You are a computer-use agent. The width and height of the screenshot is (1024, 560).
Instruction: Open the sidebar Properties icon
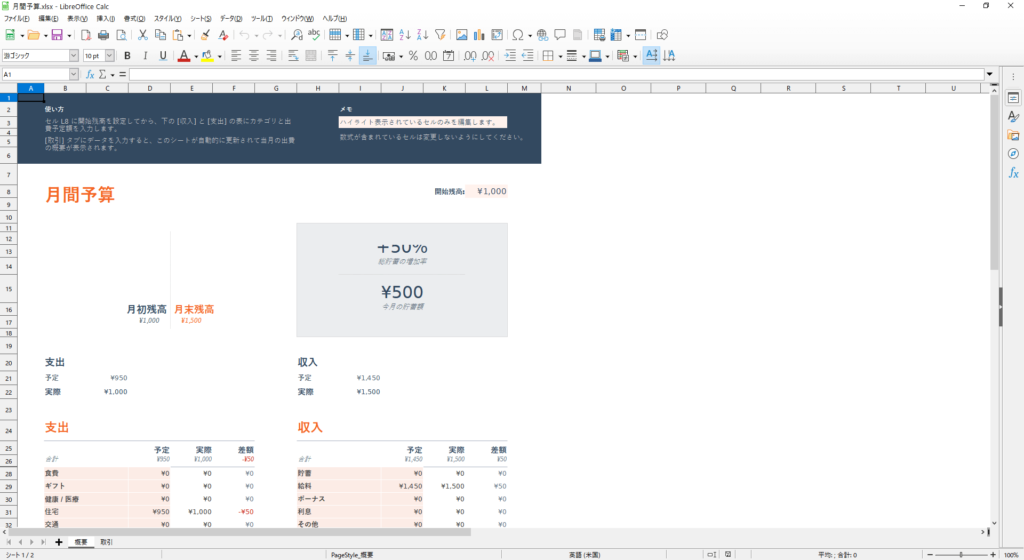point(1013,98)
